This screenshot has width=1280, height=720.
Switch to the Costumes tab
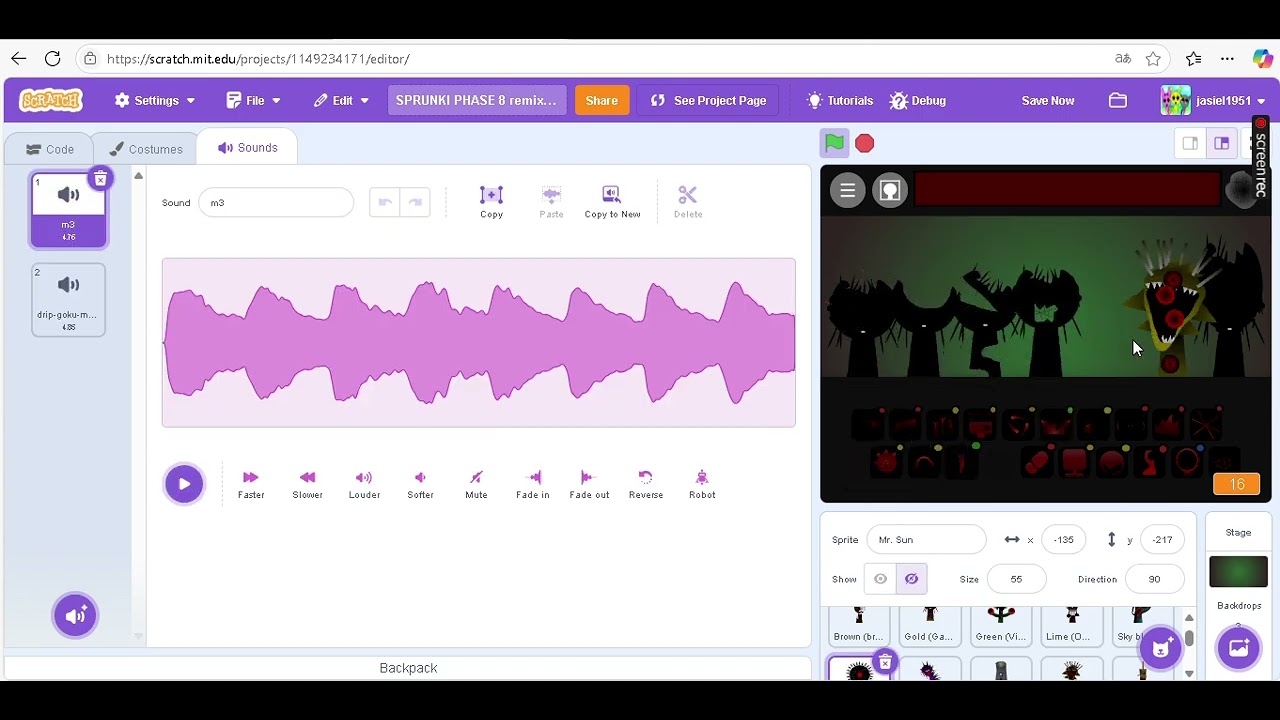pos(146,149)
